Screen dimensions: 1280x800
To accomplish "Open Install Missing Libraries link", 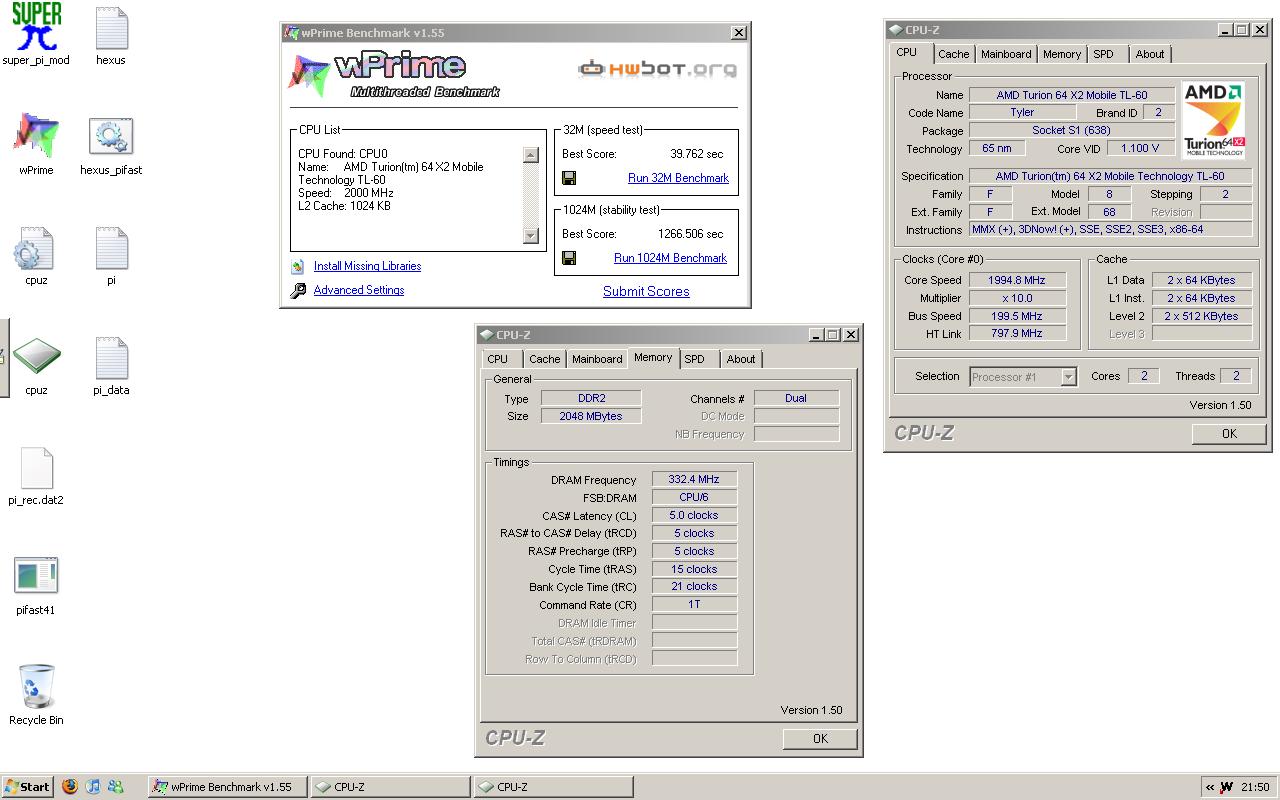I will click(367, 266).
